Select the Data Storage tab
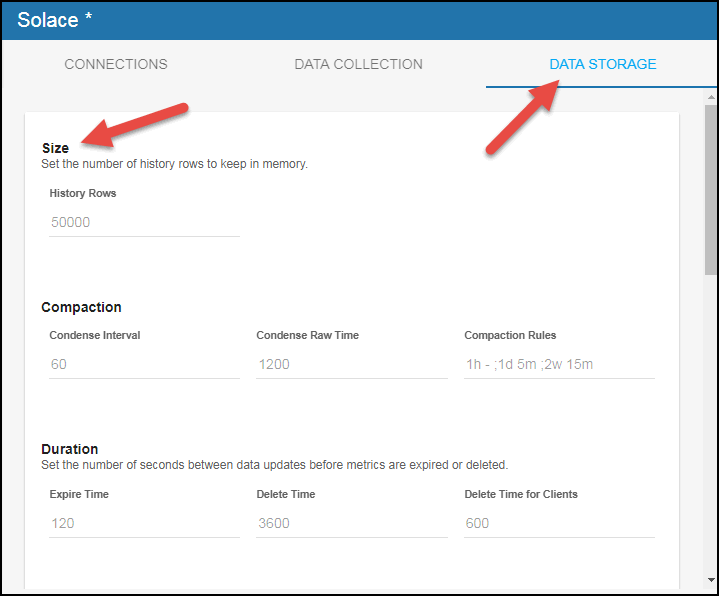The width and height of the screenshot is (719, 596). (x=602, y=64)
